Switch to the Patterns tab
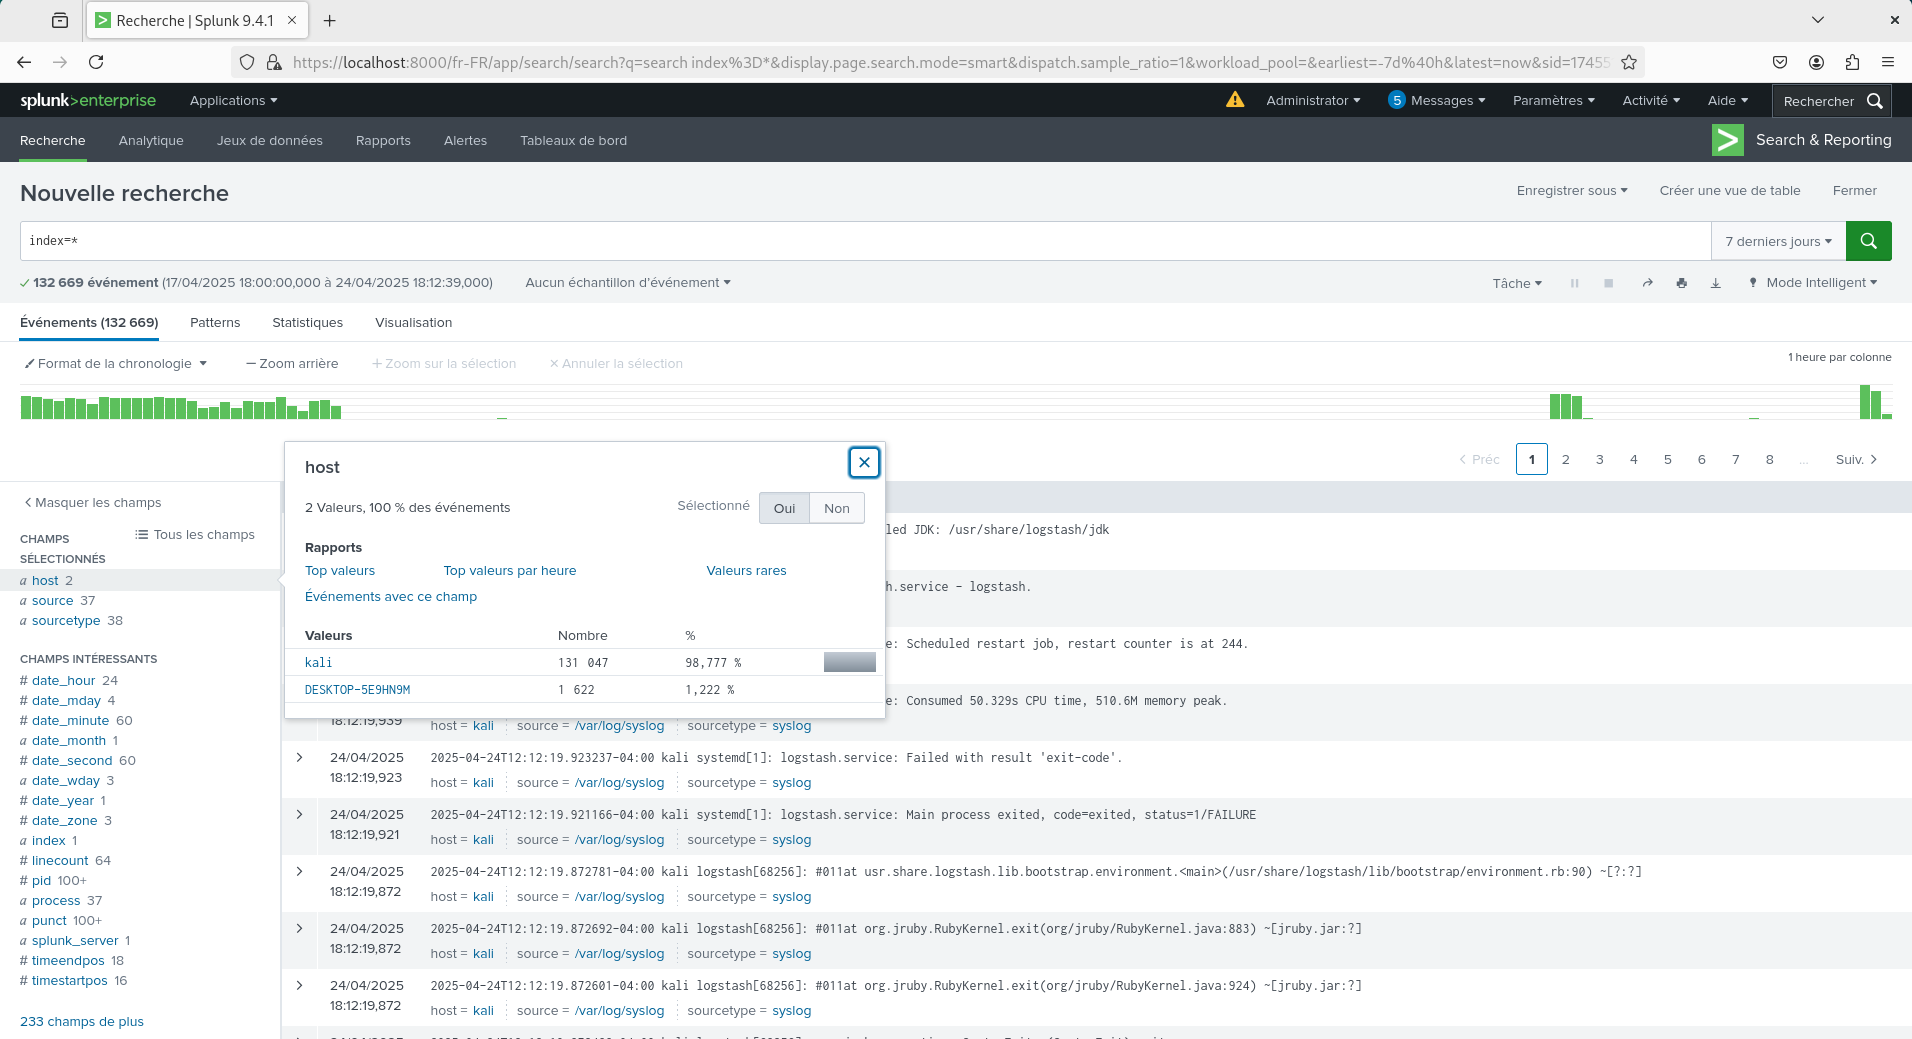The width and height of the screenshot is (1912, 1039). [215, 323]
